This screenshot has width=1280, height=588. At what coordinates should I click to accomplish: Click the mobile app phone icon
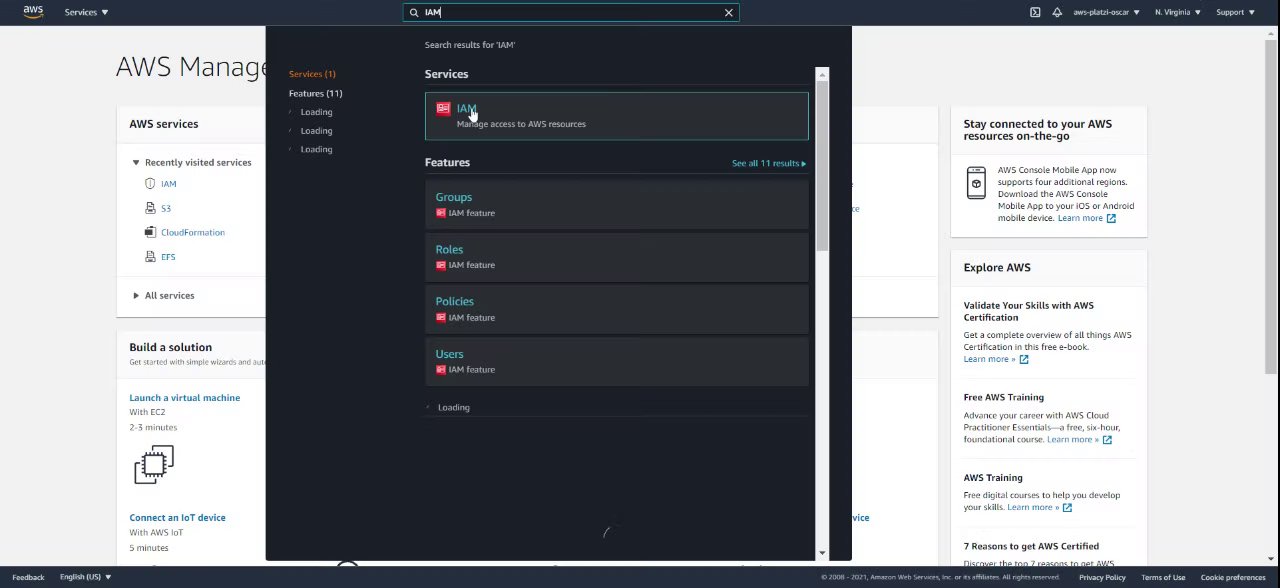(x=976, y=182)
